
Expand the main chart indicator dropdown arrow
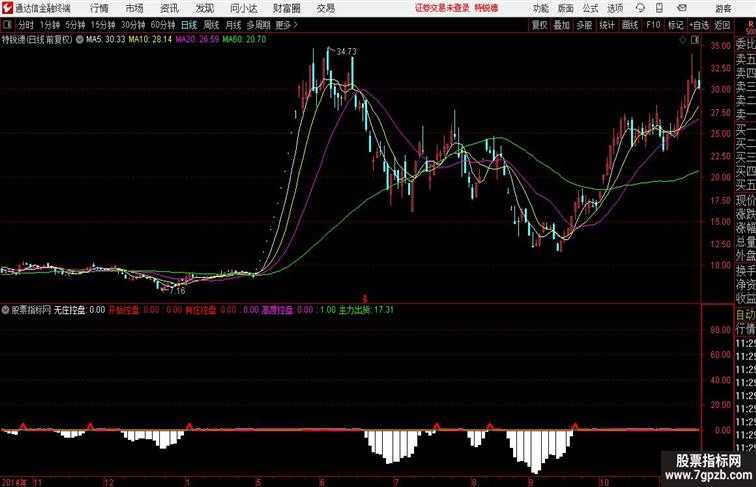click(79, 40)
